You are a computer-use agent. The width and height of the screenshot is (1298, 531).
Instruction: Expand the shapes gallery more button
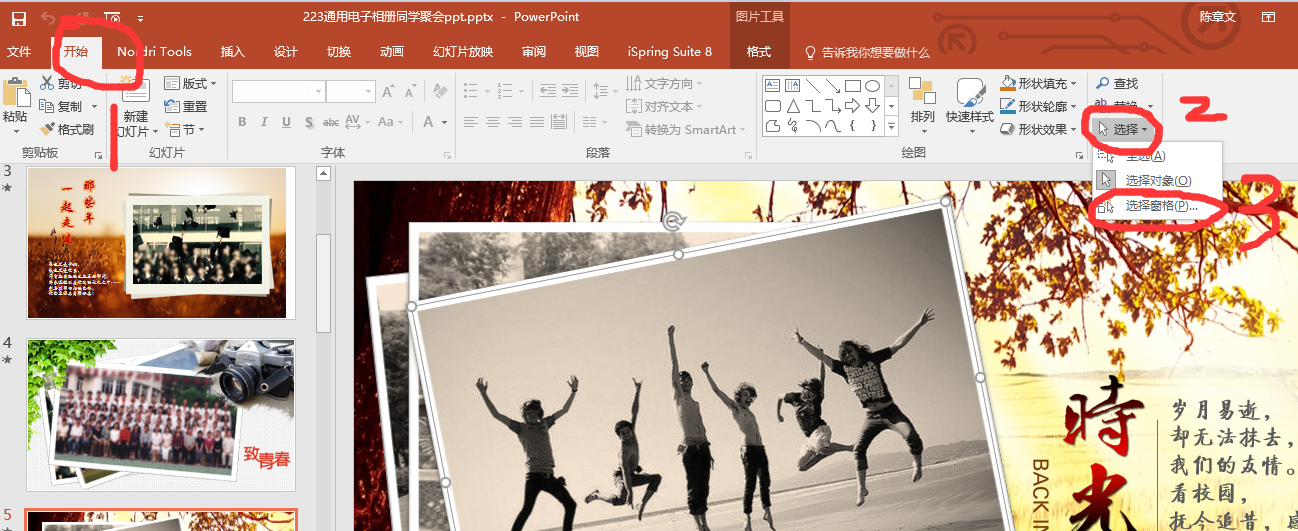[x=892, y=126]
